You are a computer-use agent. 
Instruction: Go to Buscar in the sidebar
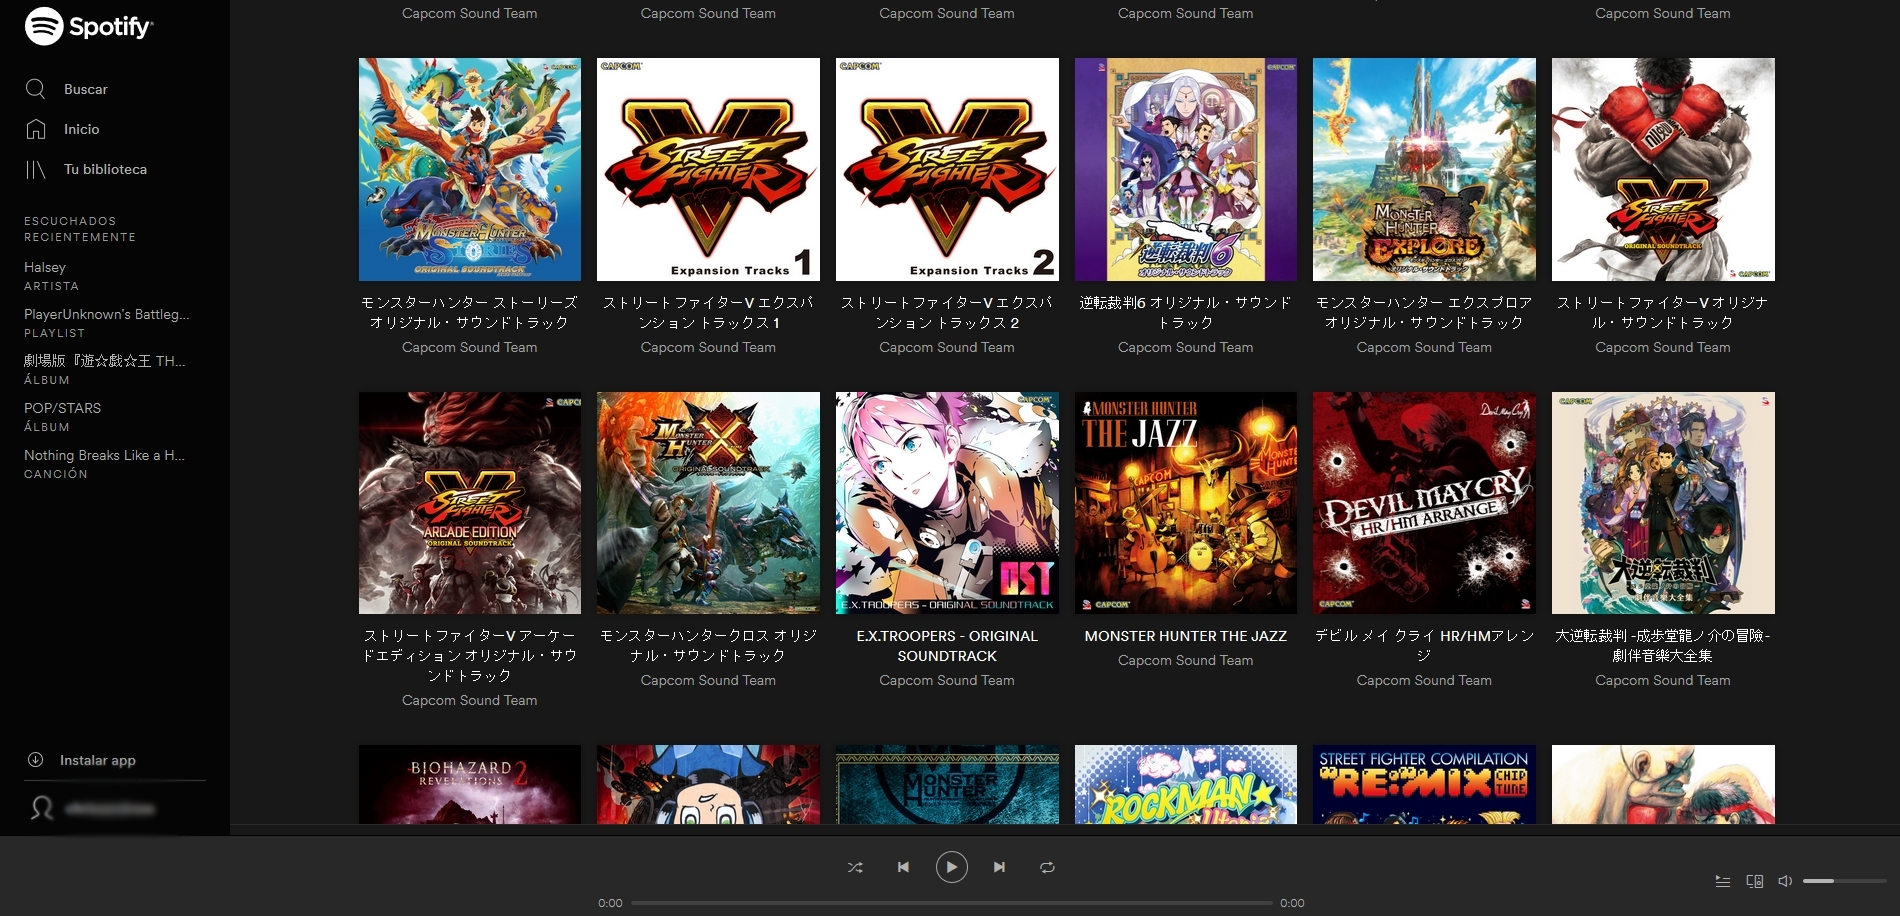[86, 89]
